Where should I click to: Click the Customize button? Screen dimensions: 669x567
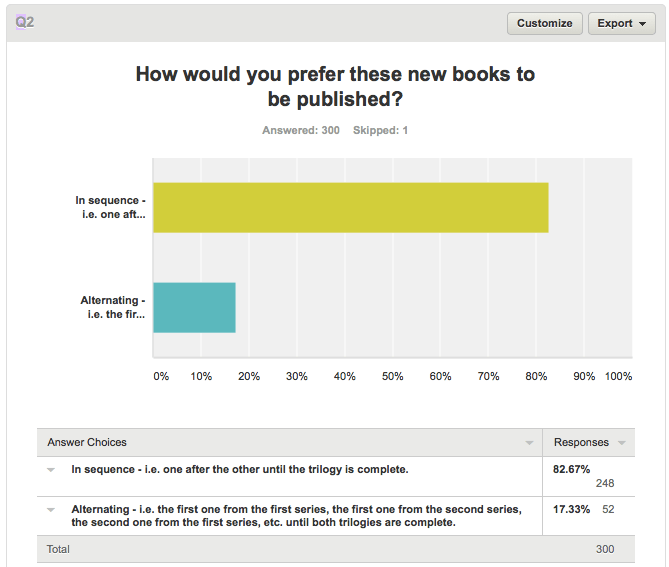pos(545,23)
